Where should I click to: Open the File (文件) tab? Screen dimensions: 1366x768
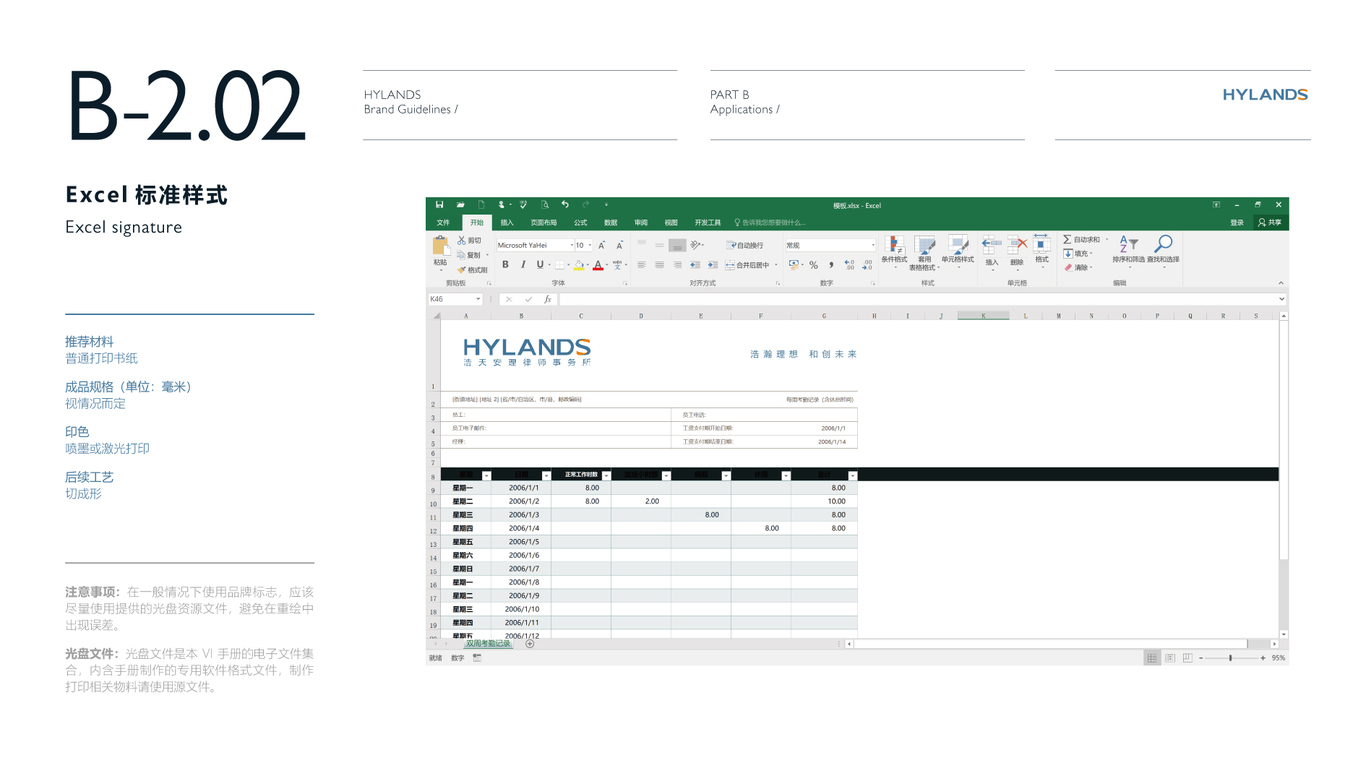pyautogui.click(x=443, y=223)
